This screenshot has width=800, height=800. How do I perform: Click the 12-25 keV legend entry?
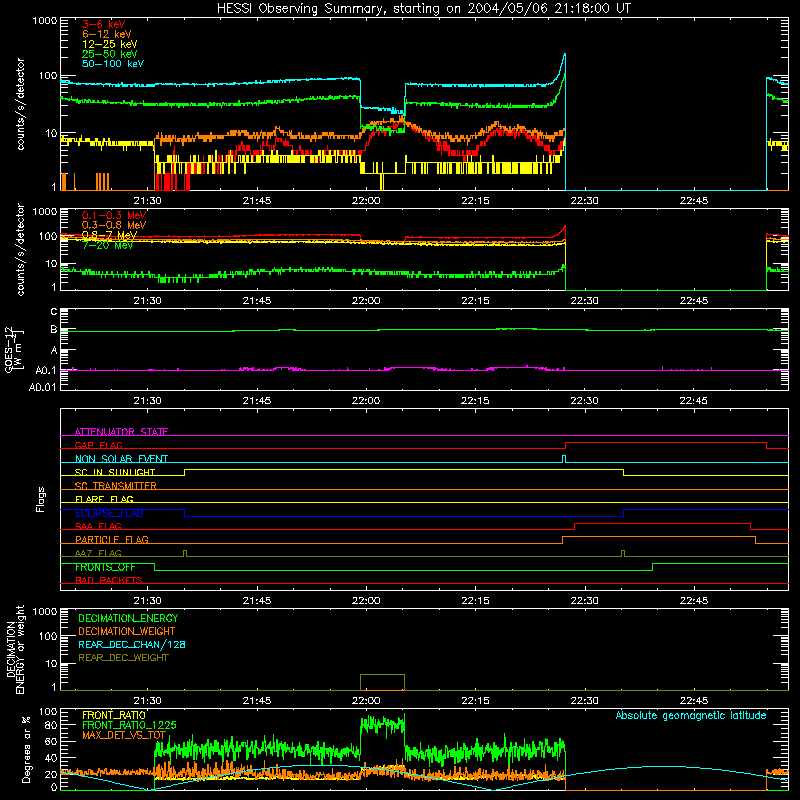pos(110,44)
